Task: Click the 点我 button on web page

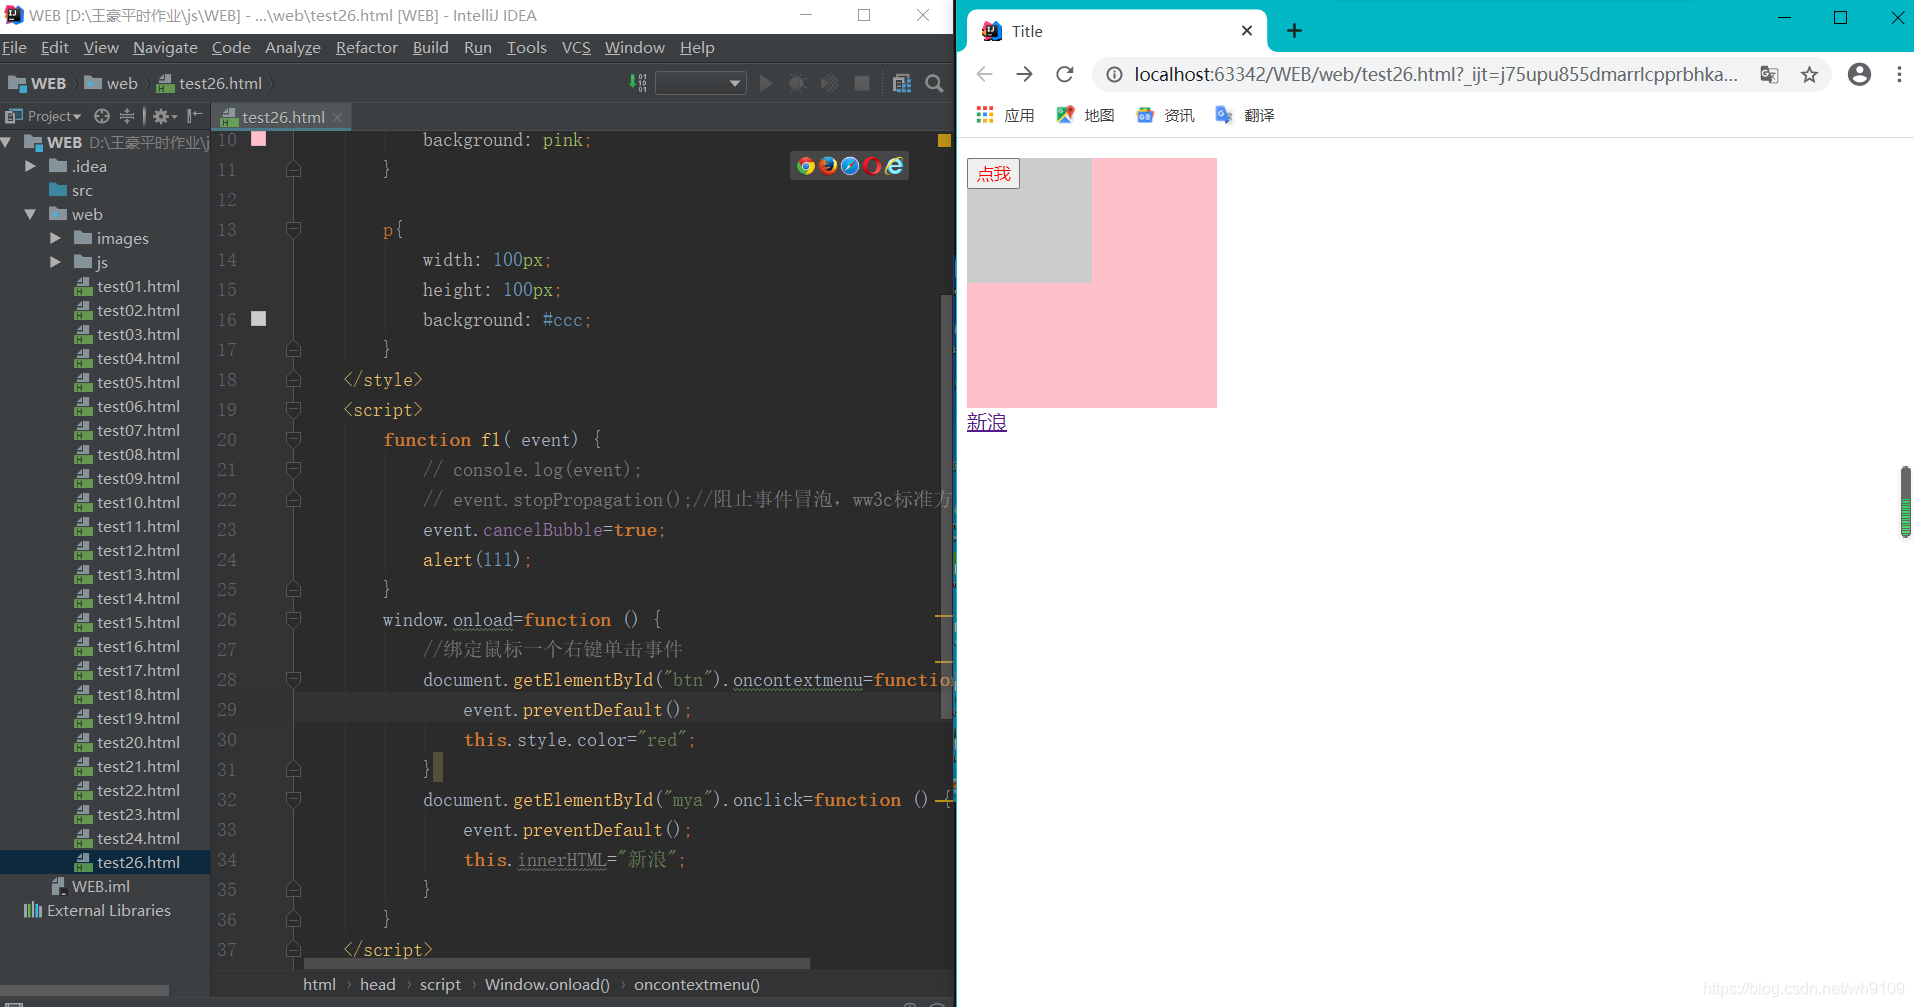Action: [x=993, y=173]
